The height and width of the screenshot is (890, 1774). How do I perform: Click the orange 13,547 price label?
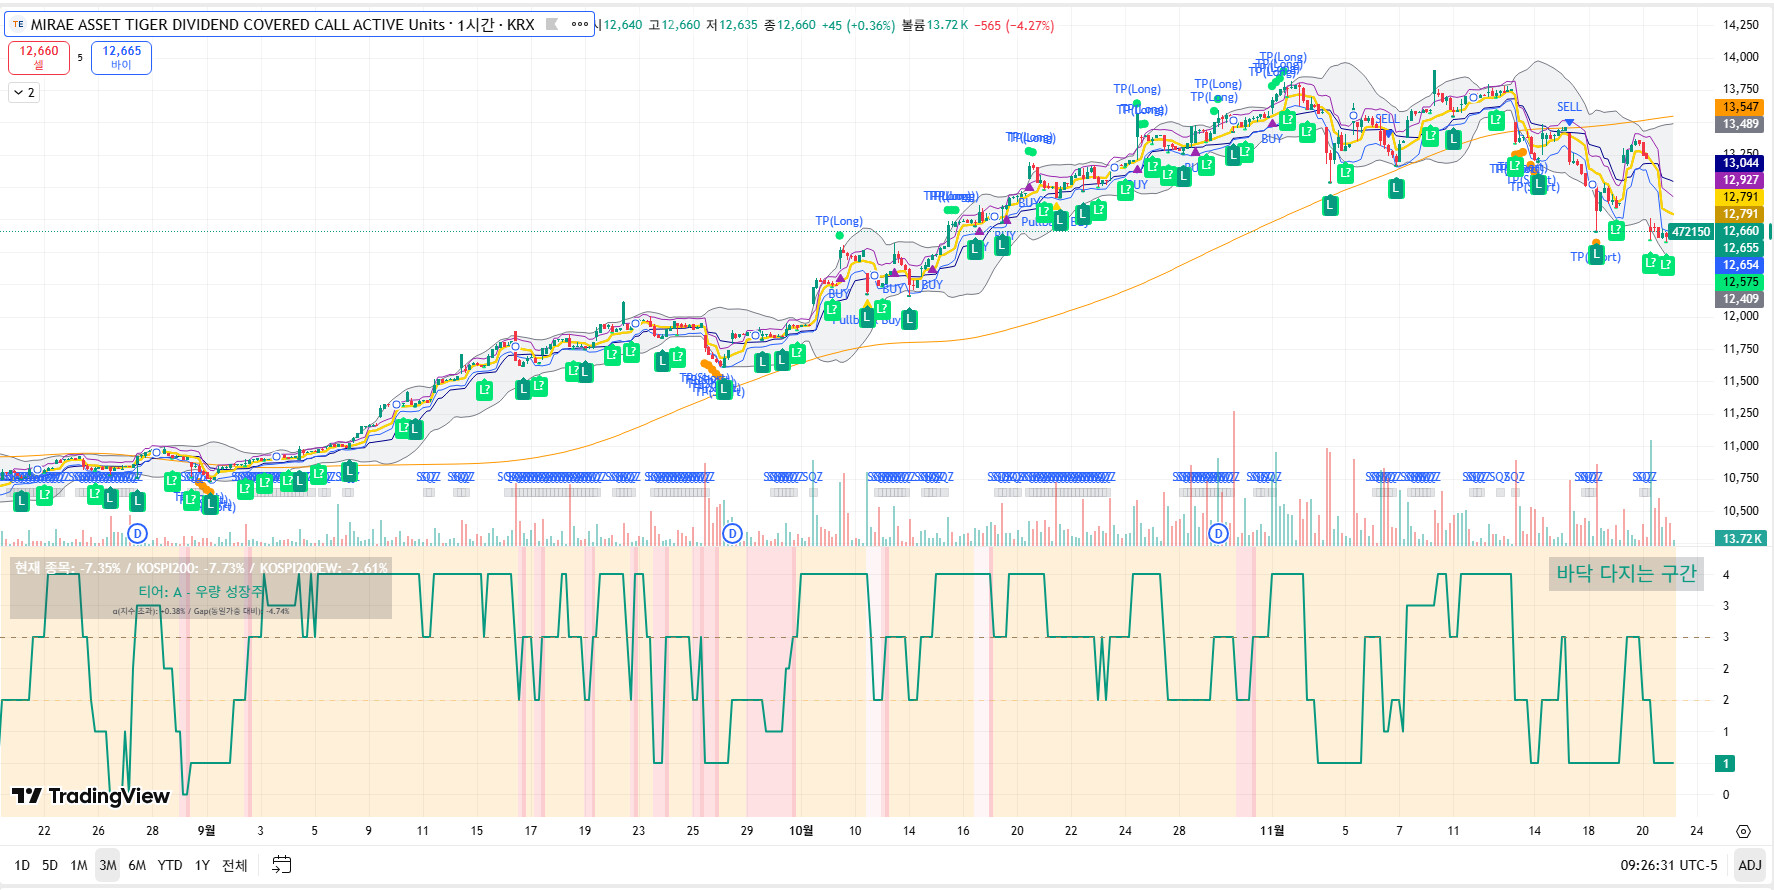[x=1740, y=107]
